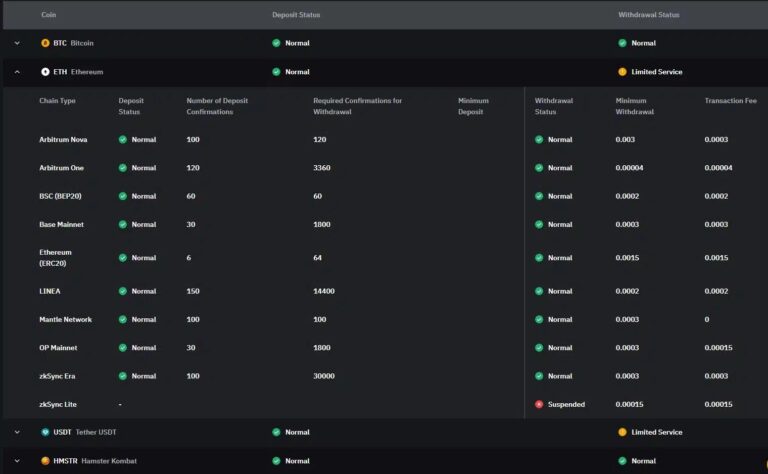Click the Mantle Network chain name
Viewport: 768px width, 474px height.
tap(65, 319)
